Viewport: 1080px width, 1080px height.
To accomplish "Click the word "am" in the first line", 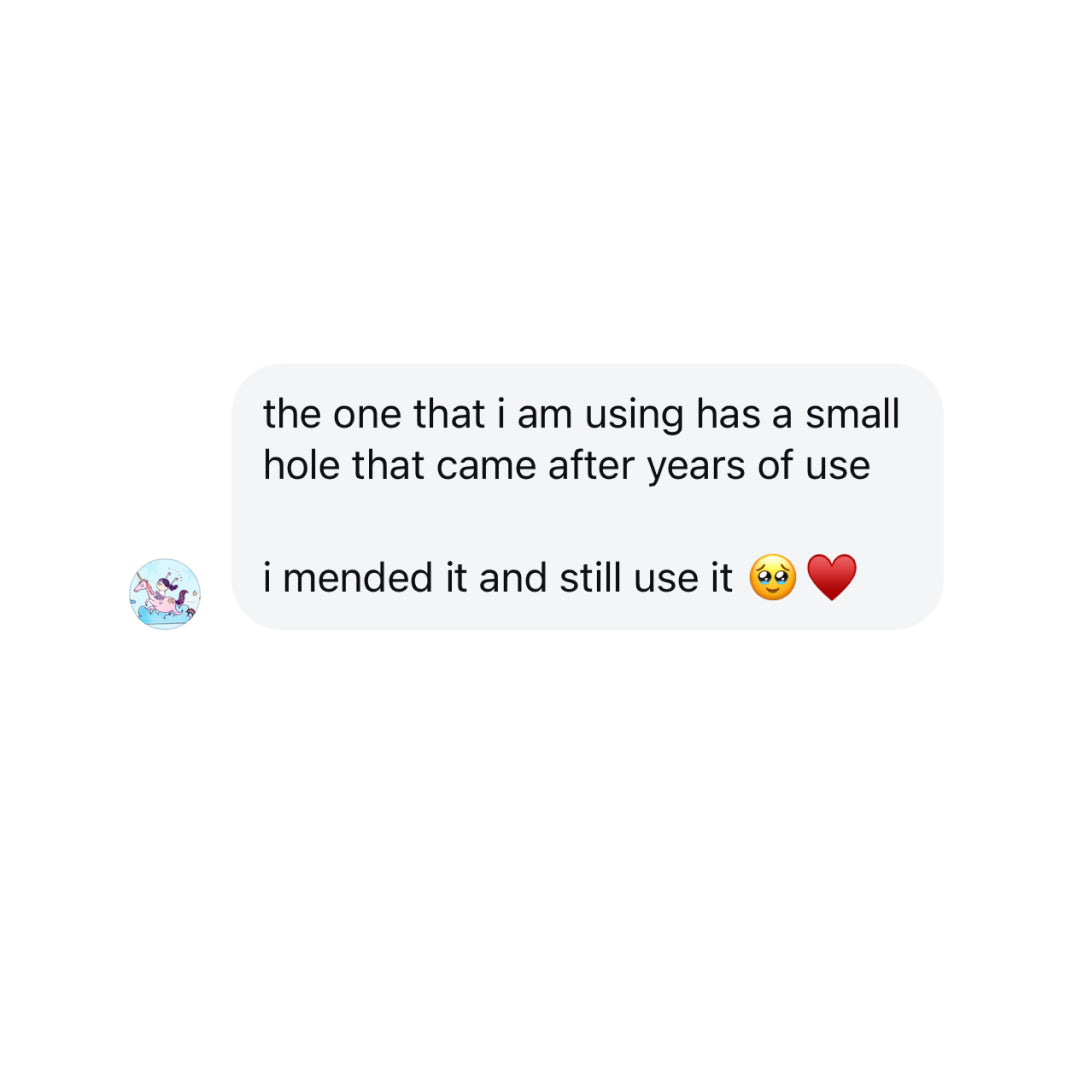I will click(544, 416).
